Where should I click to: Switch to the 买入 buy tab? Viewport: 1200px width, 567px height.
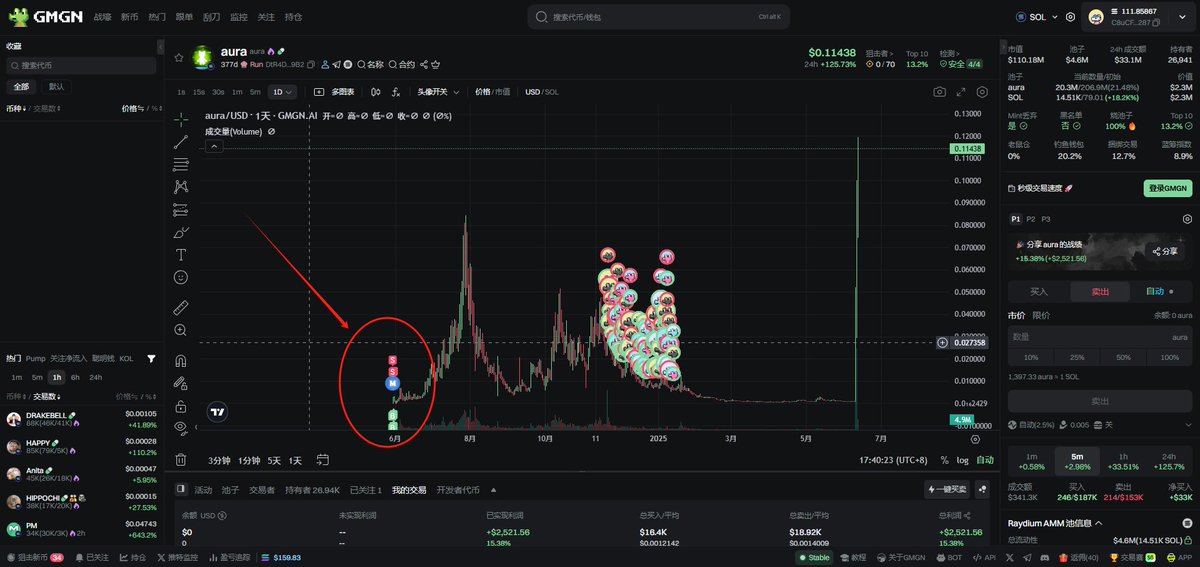[1039, 291]
